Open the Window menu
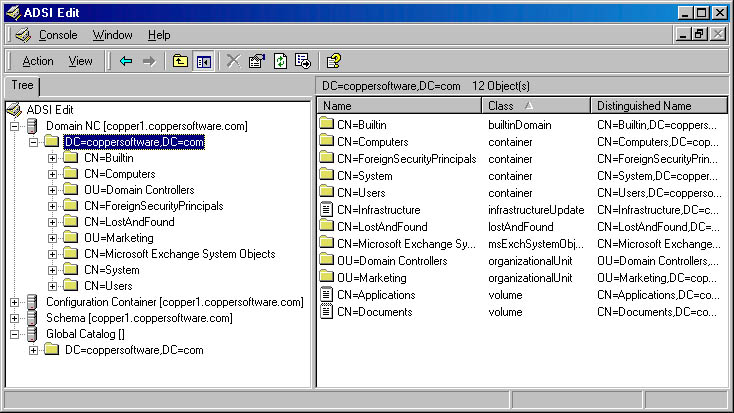This screenshot has height=413, width=734. tap(112, 35)
